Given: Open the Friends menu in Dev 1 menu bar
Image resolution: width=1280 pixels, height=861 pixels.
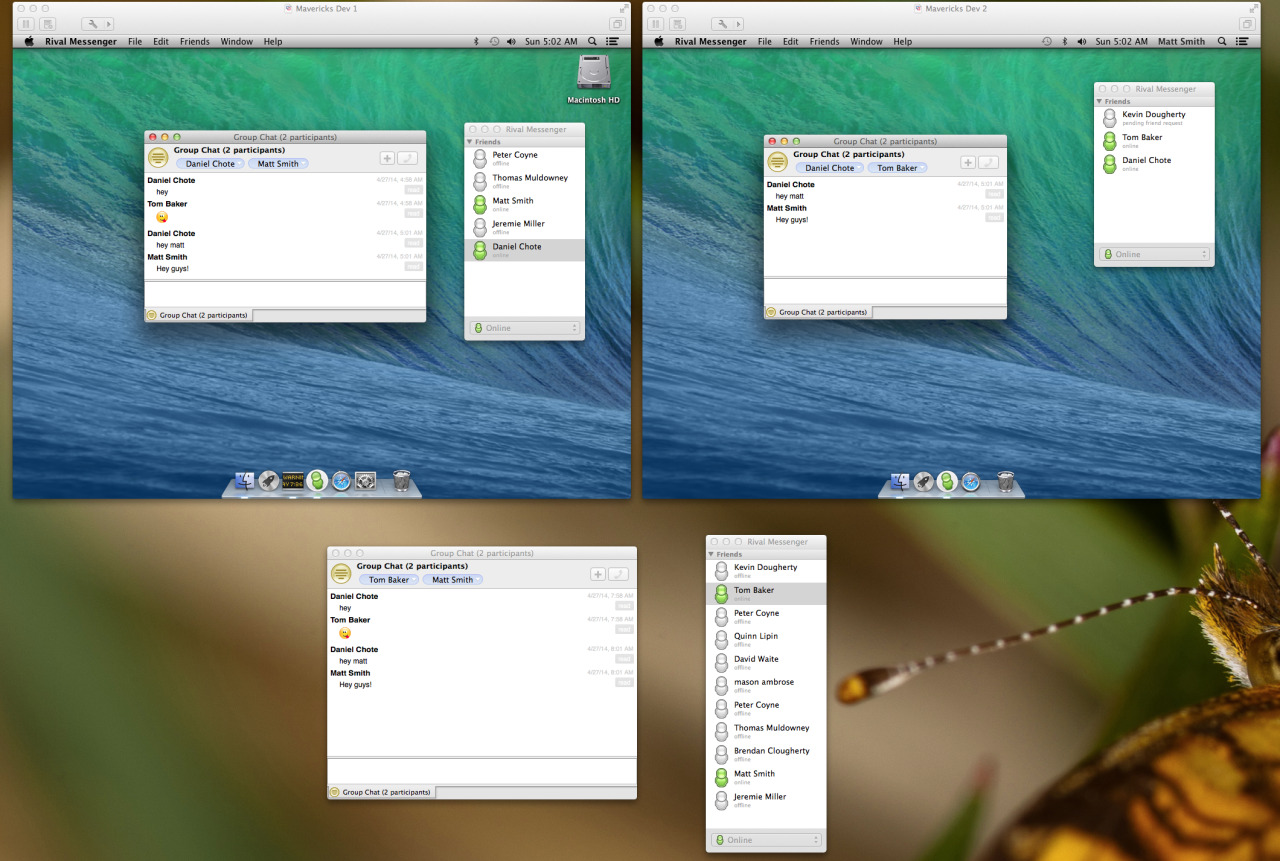Looking at the screenshot, I should pyautogui.click(x=194, y=42).
